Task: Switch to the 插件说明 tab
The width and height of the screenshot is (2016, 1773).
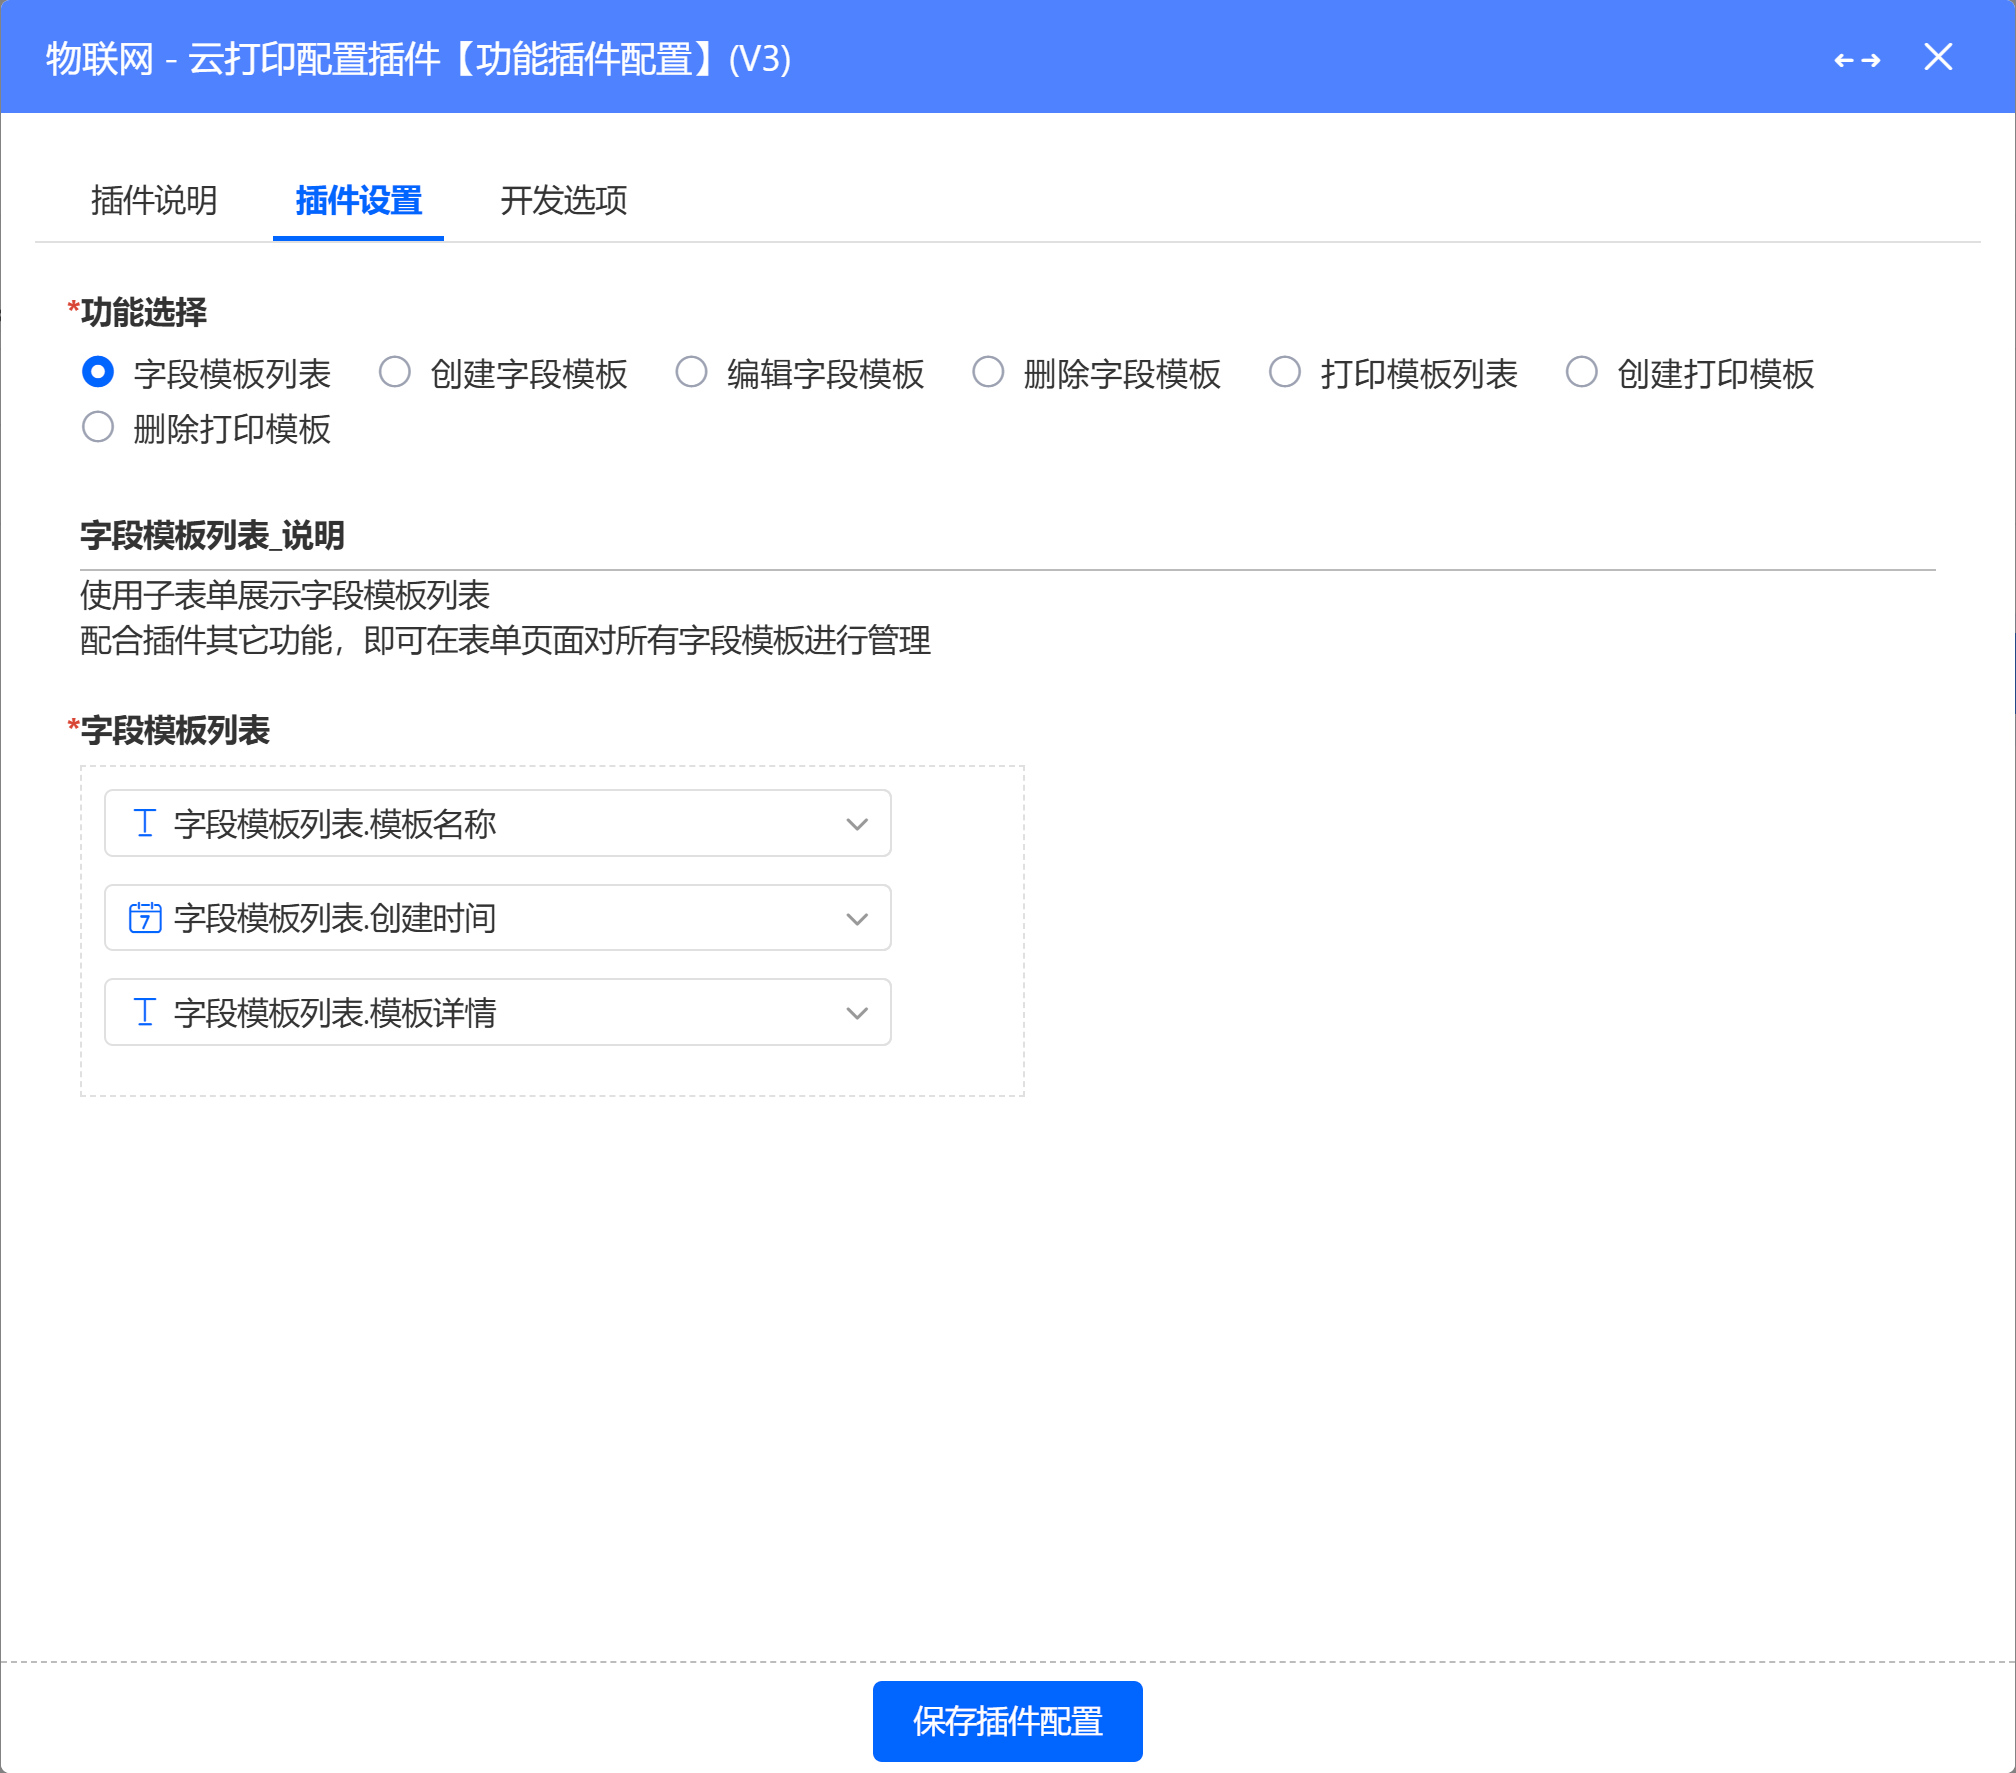Action: click(x=154, y=200)
